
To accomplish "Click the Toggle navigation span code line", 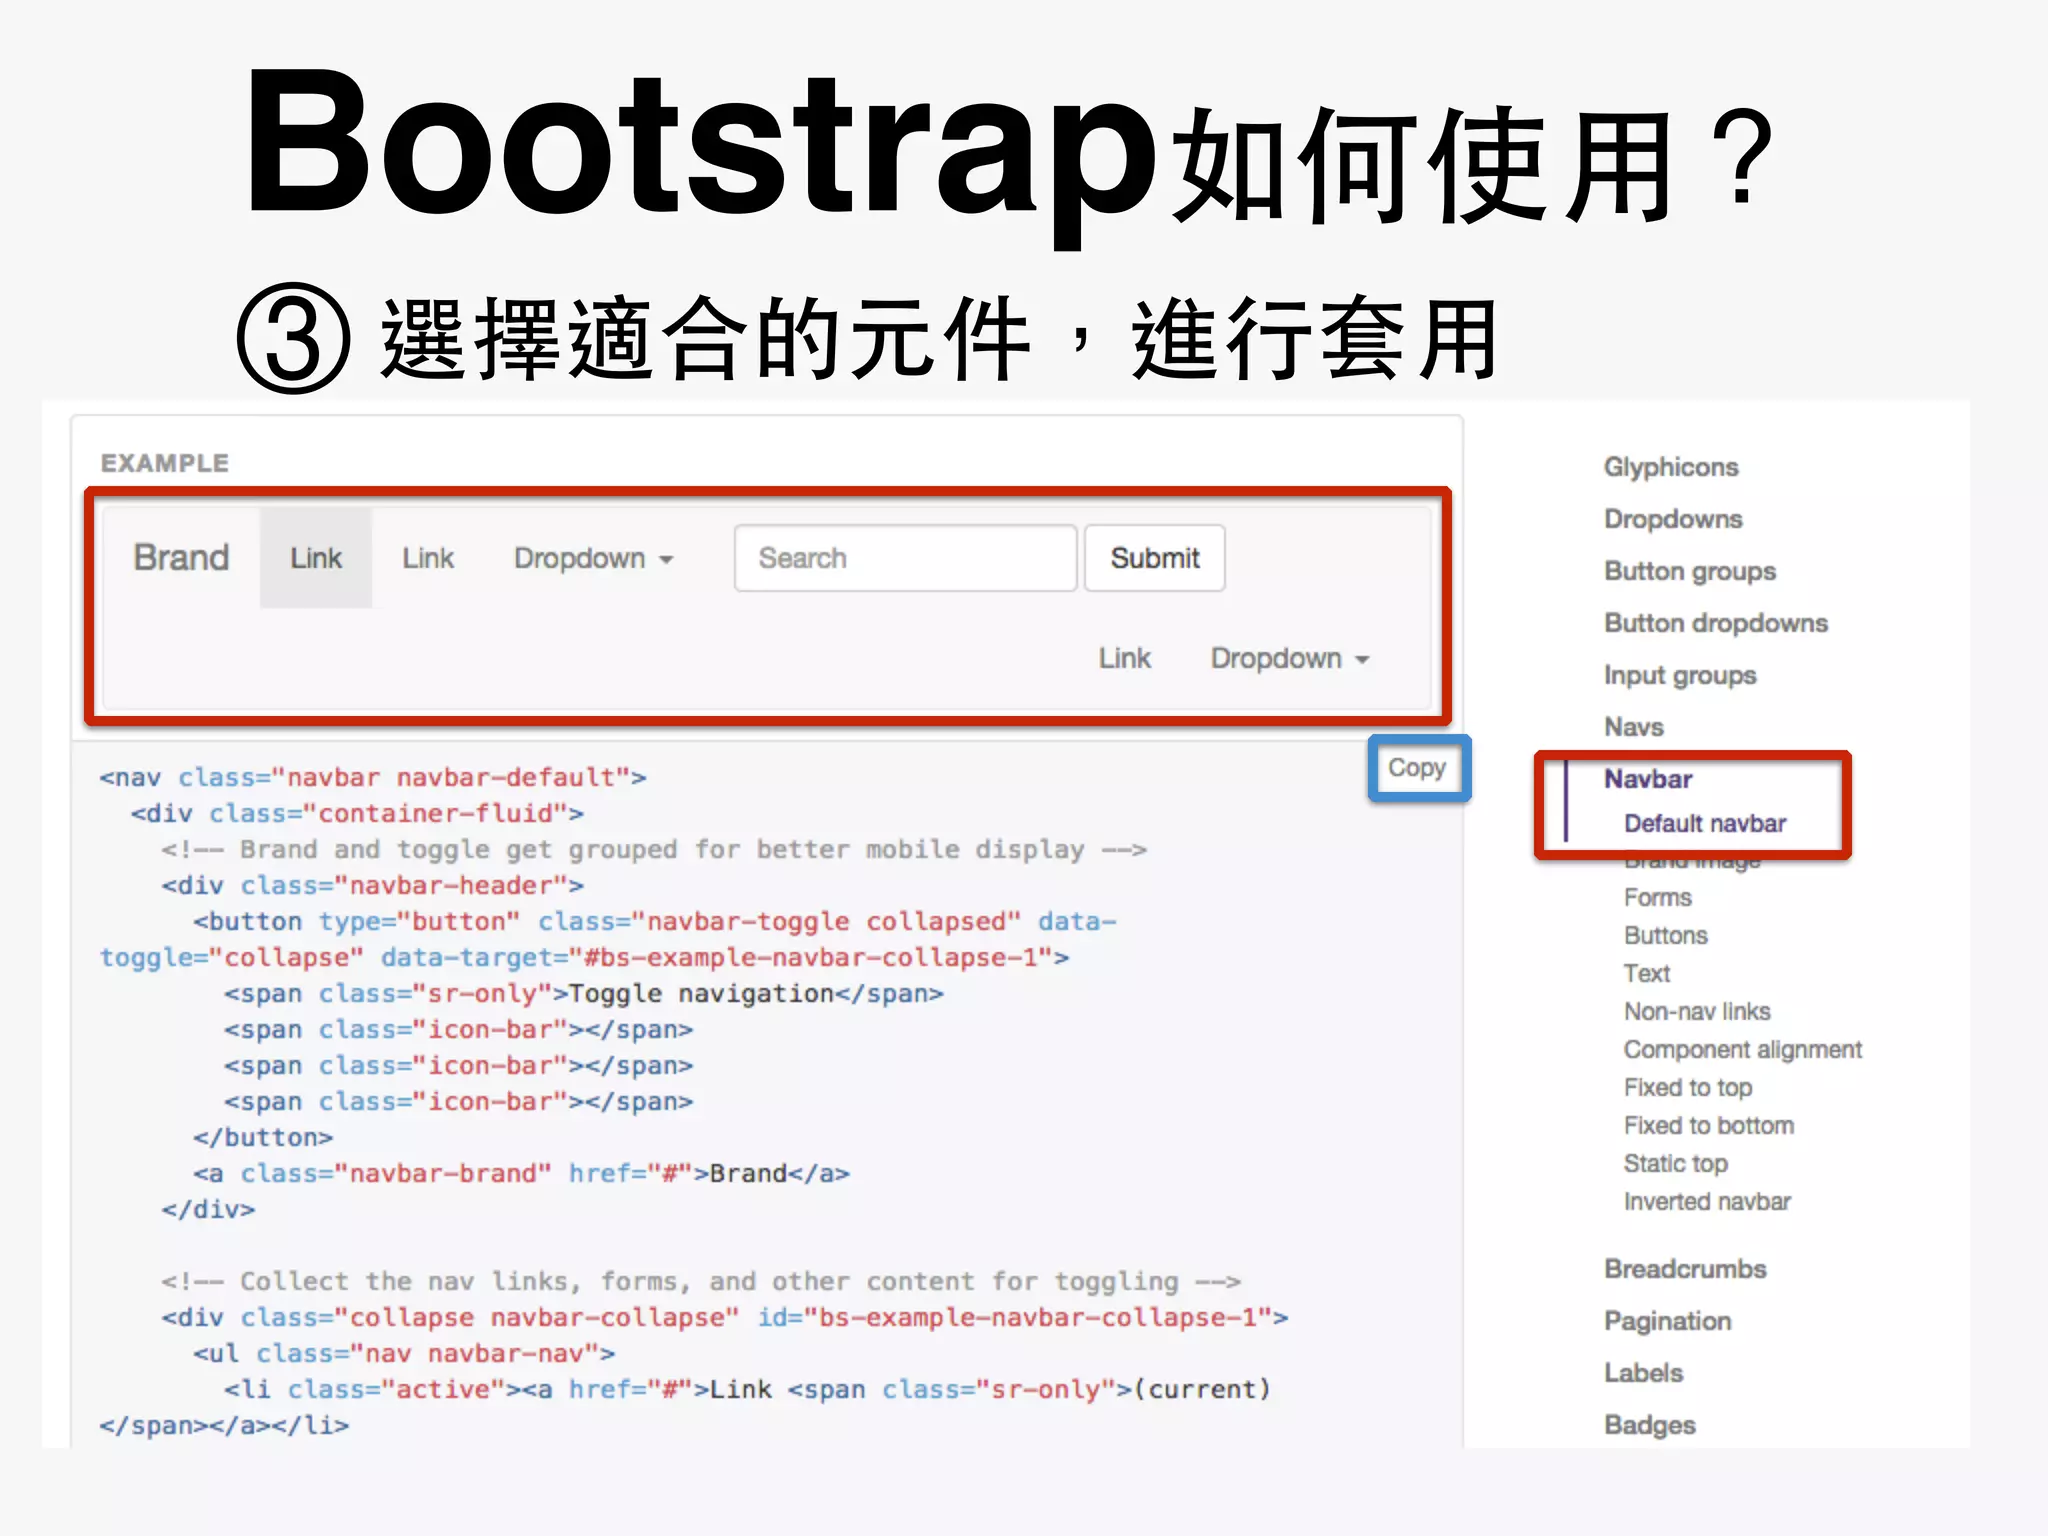I will pos(584,993).
